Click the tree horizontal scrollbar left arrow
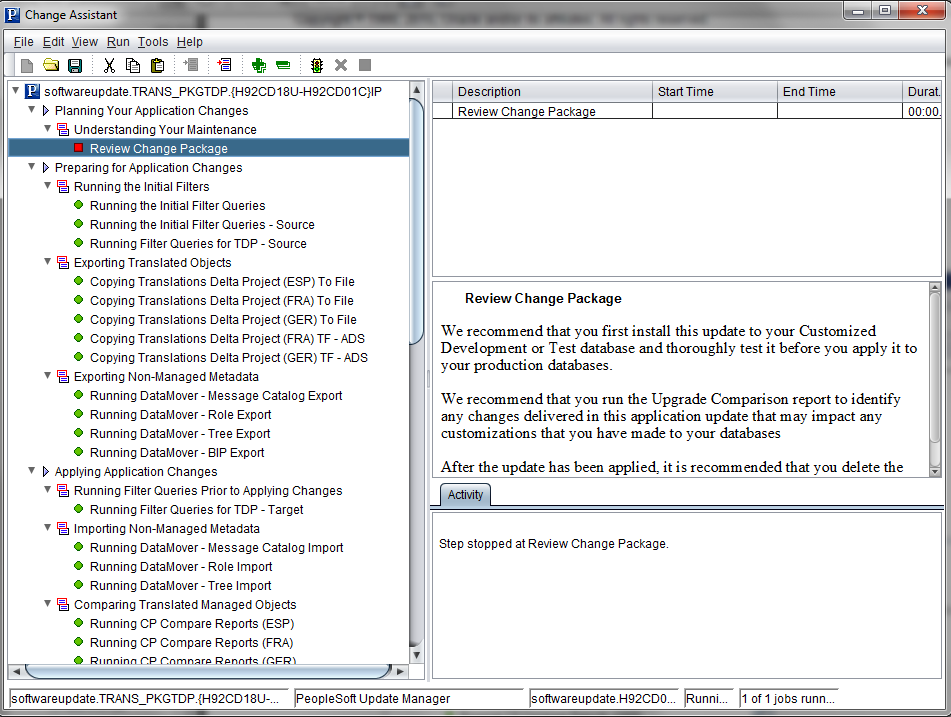951x717 pixels. pyautogui.click(x=16, y=672)
